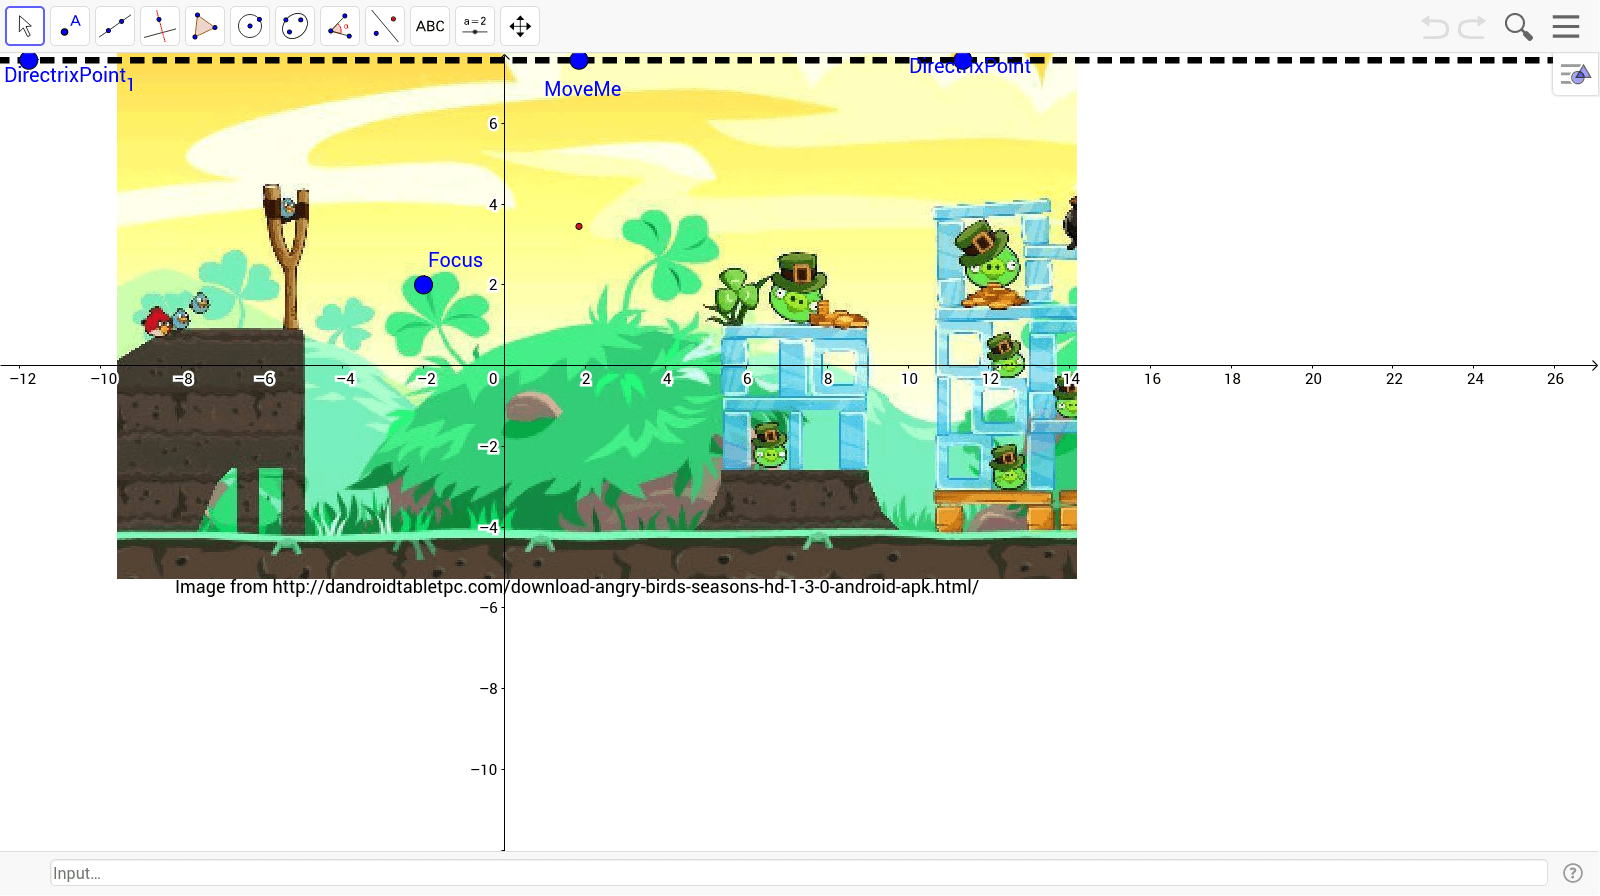Viewport: 1600px width, 896px height.
Task: Click the Focus label text
Action: click(x=455, y=260)
